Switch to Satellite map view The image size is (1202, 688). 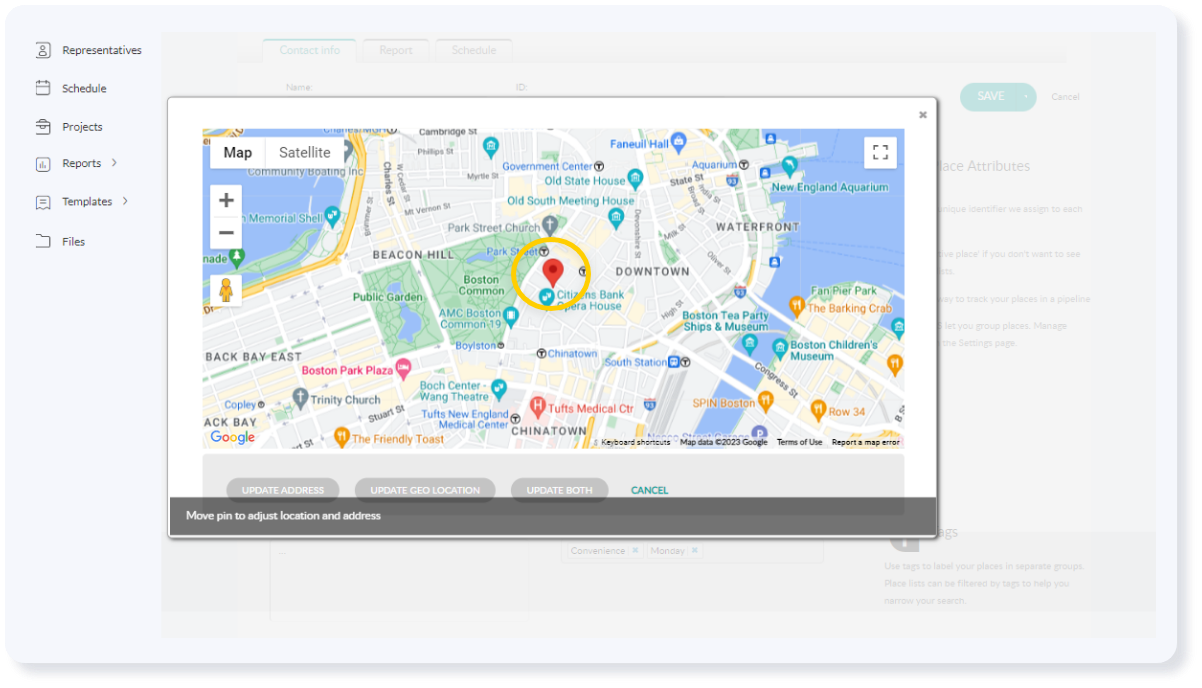point(305,153)
